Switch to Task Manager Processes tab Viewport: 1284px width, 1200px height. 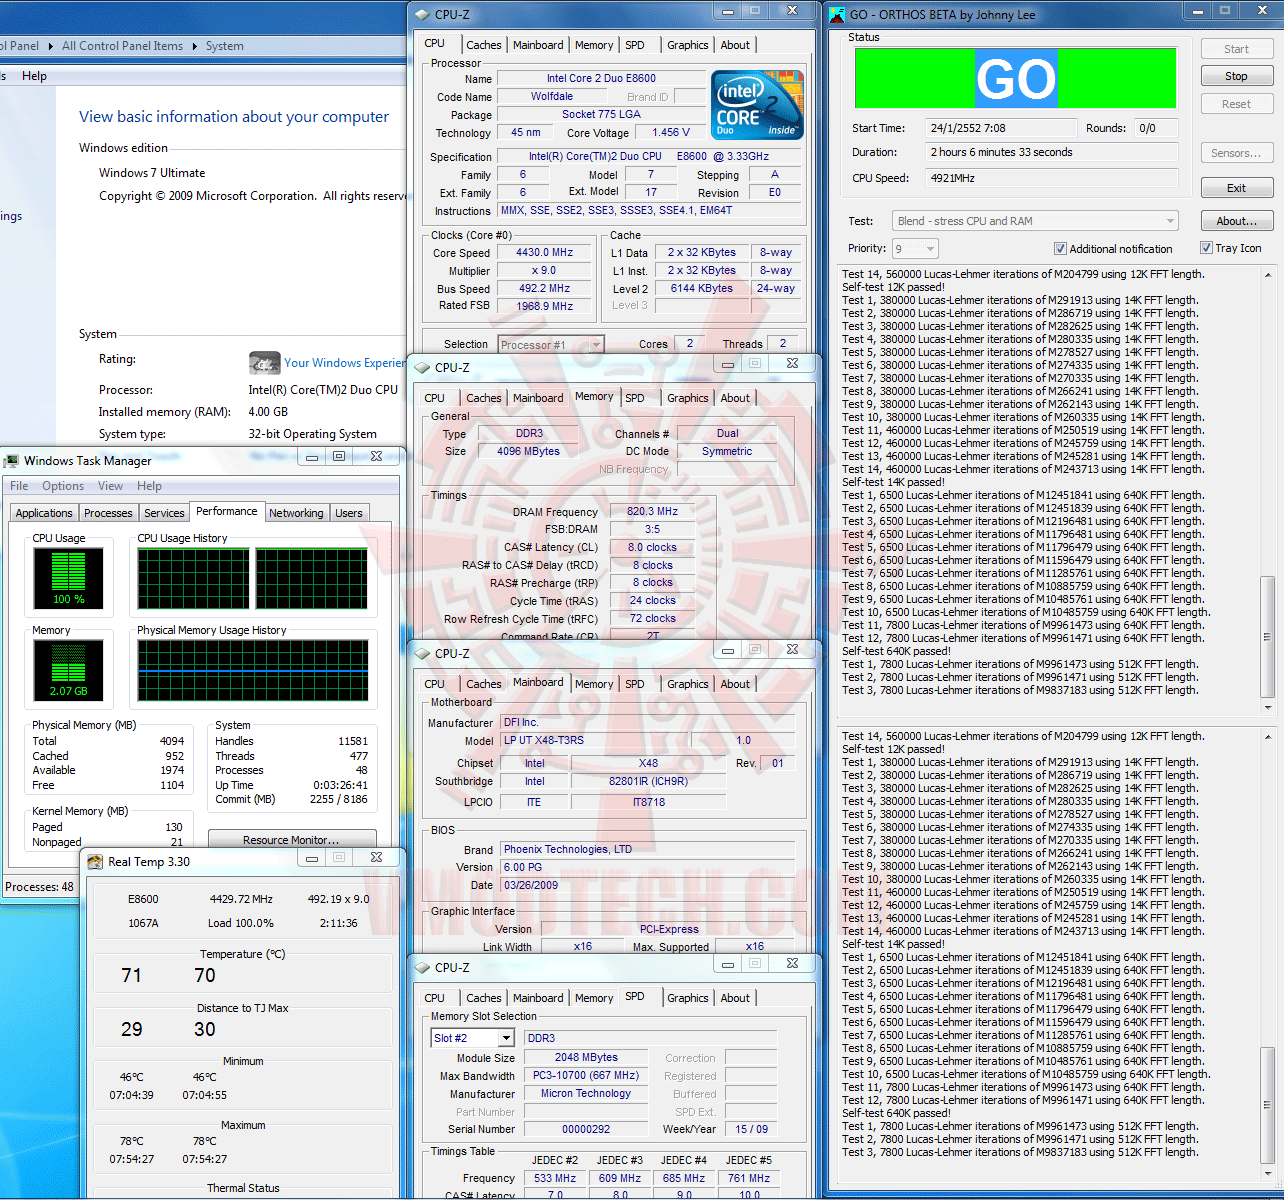click(x=108, y=513)
